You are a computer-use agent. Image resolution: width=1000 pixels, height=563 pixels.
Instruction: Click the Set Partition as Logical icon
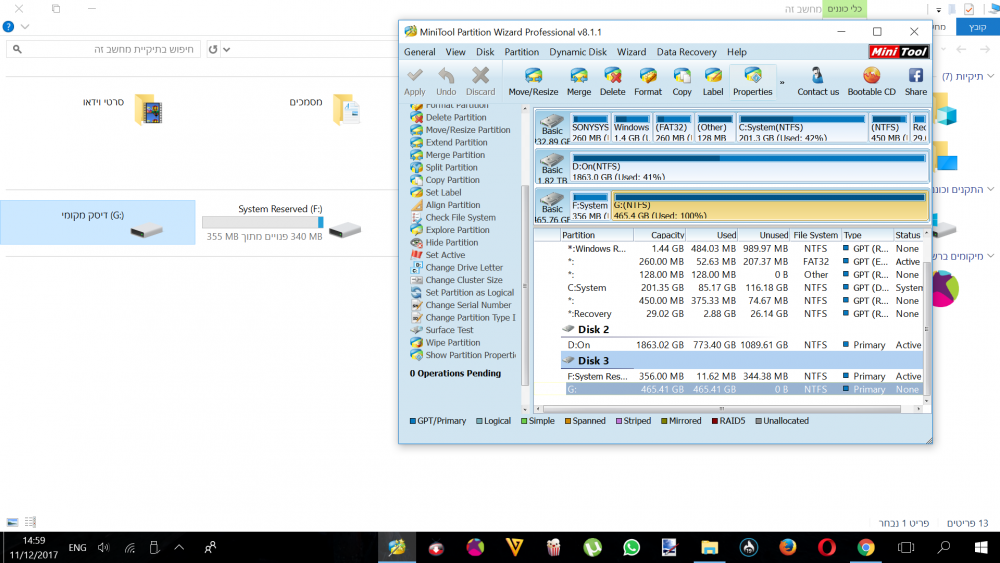[416, 293]
